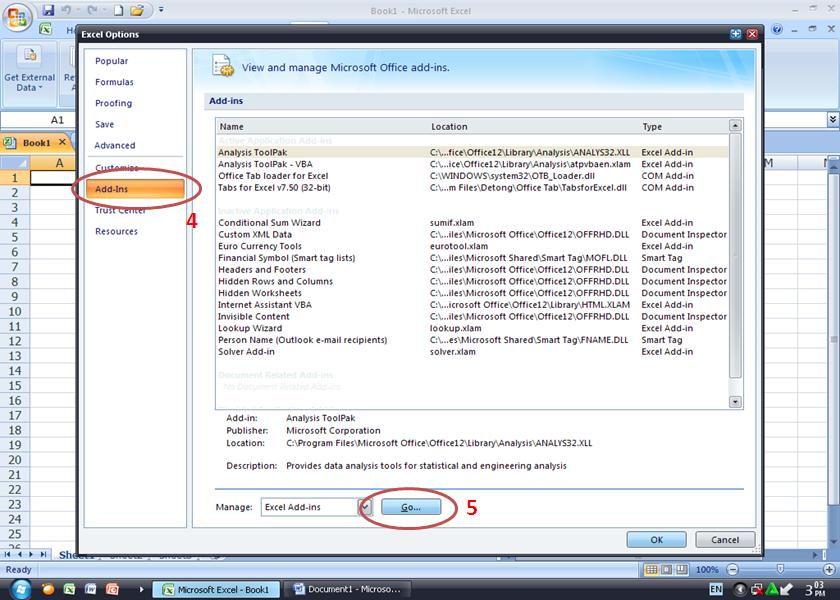Viewport: 840px width, 600px height.
Task: Select row 5 header in worksheet
Action: pyautogui.click(x=14, y=237)
